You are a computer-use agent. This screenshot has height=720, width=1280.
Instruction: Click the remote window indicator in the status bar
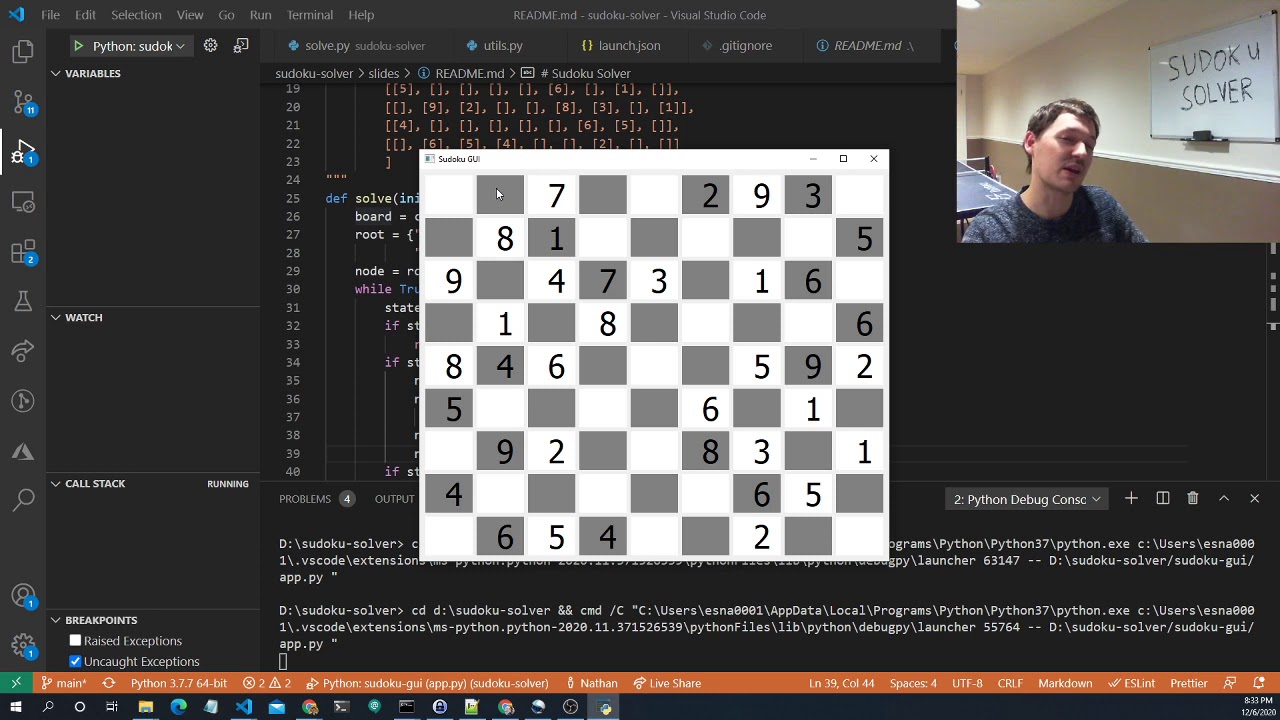point(16,683)
